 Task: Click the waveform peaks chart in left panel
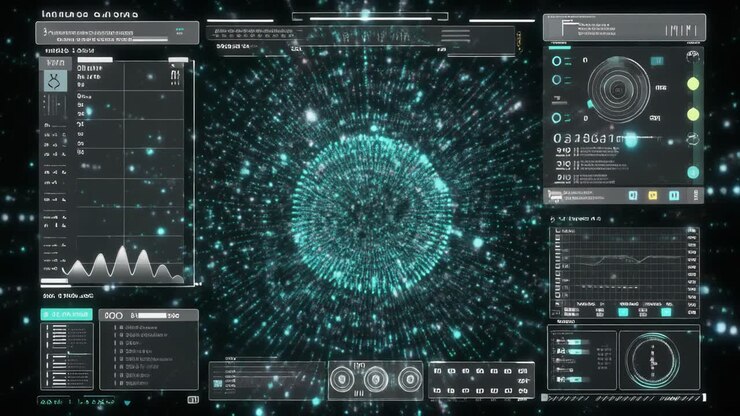[x=123, y=263]
